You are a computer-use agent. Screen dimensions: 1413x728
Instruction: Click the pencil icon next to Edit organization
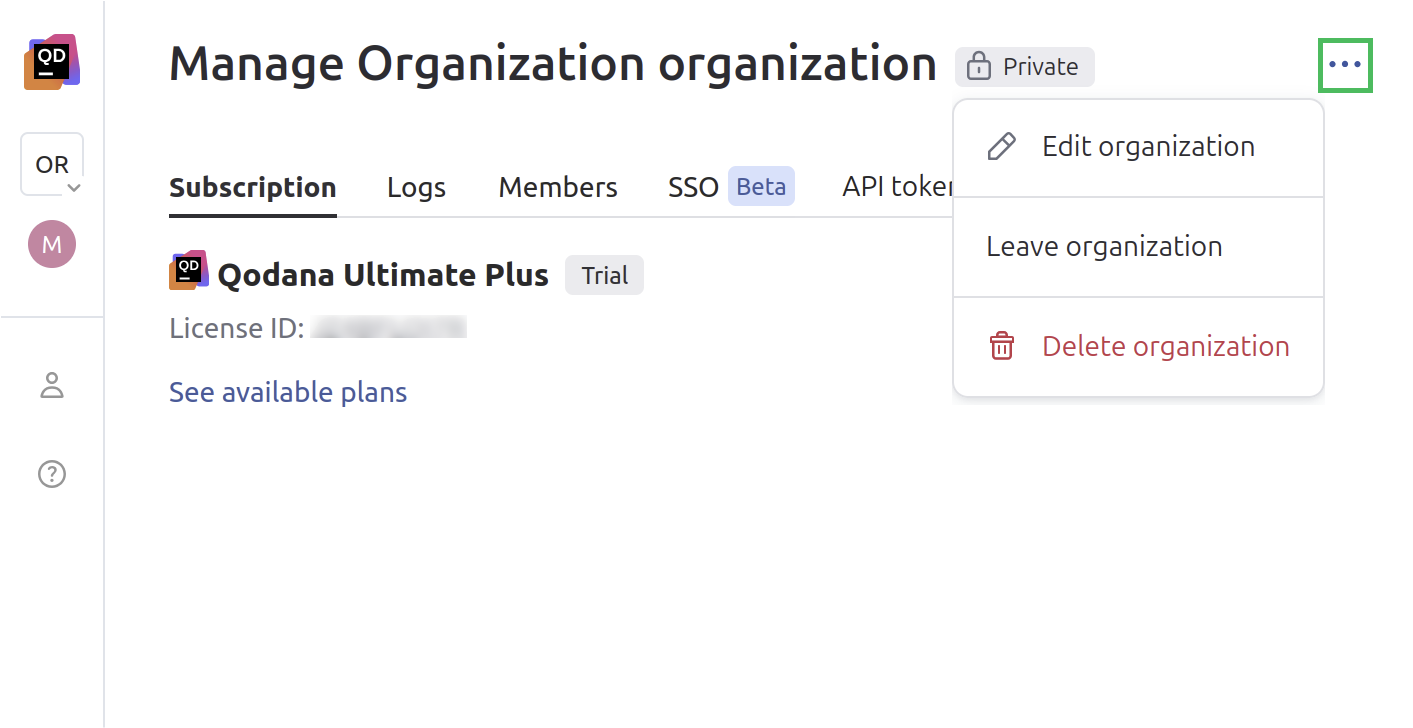1000,146
